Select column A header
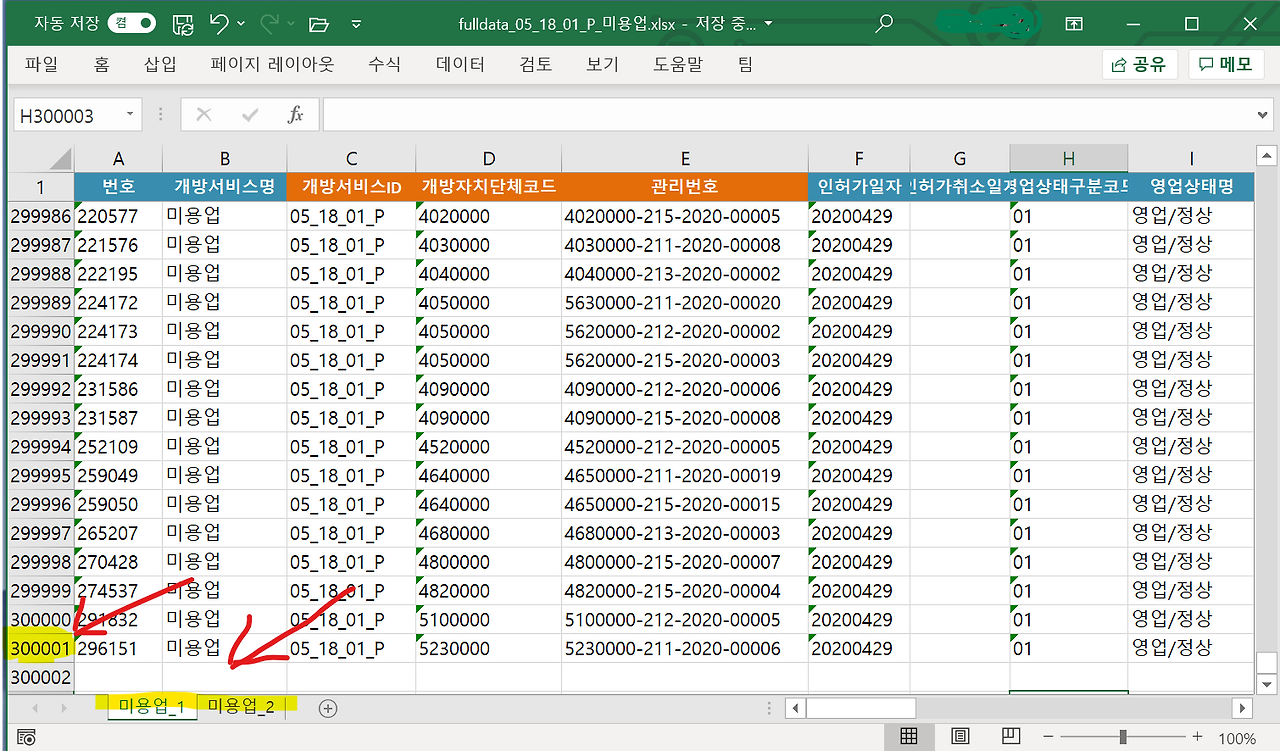The image size is (1280, 751). (x=118, y=158)
